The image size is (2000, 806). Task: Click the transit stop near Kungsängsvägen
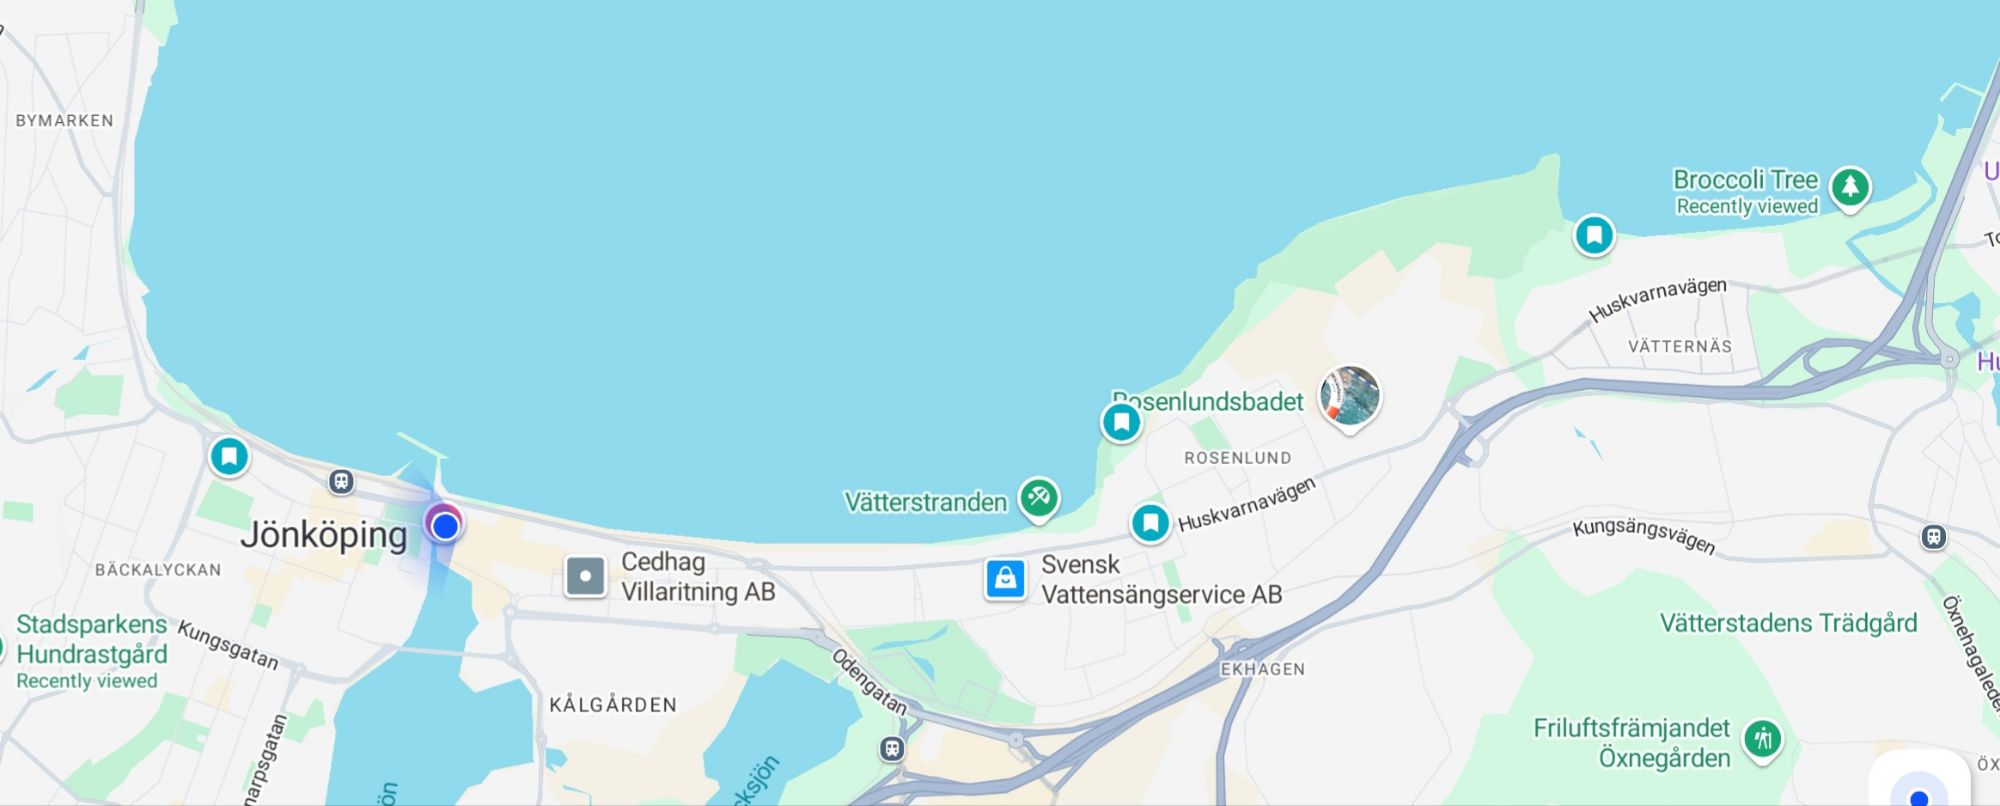[1934, 537]
